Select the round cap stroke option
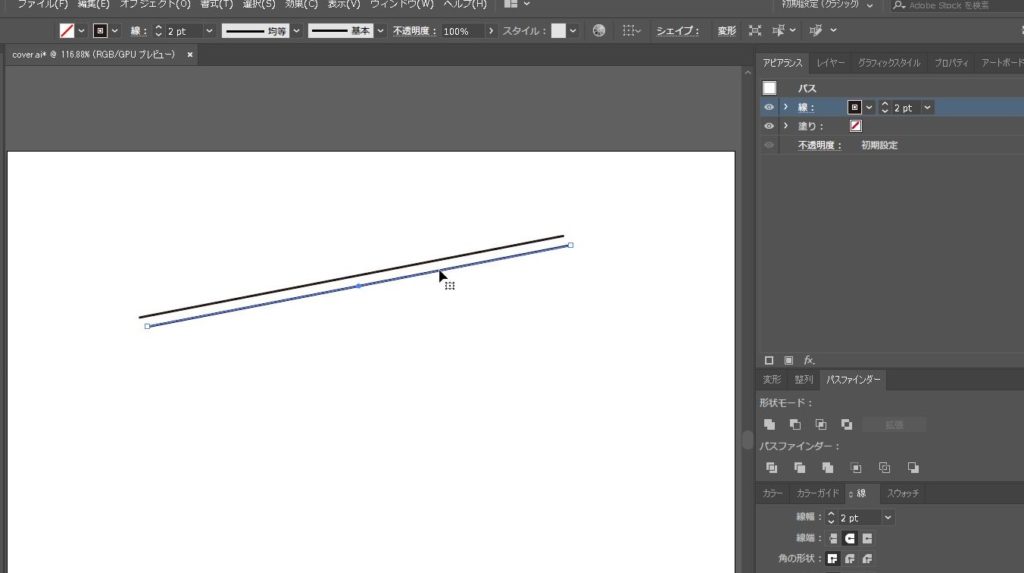Screen dimensions: 1024x573 click(x=850, y=538)
